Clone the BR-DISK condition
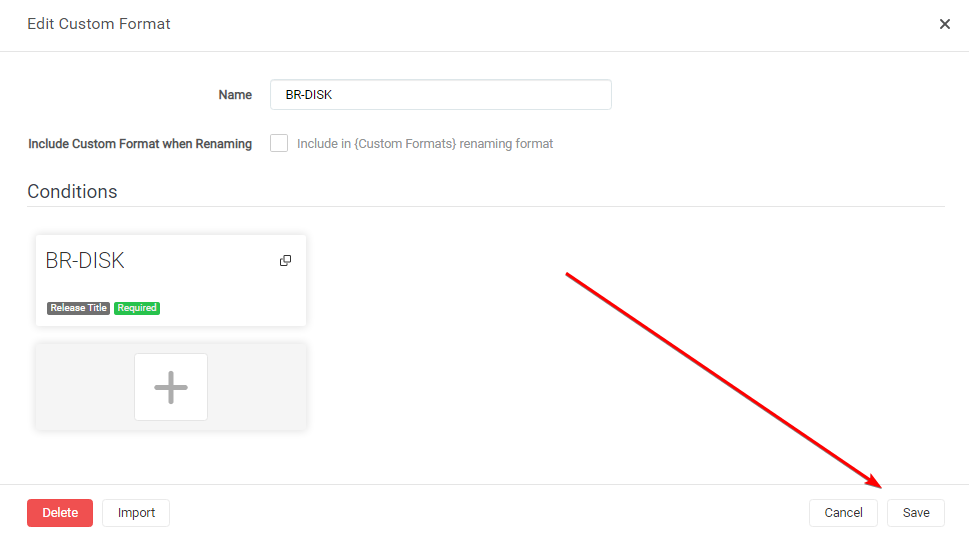969x539 pixels. click(x=285, y=261)
